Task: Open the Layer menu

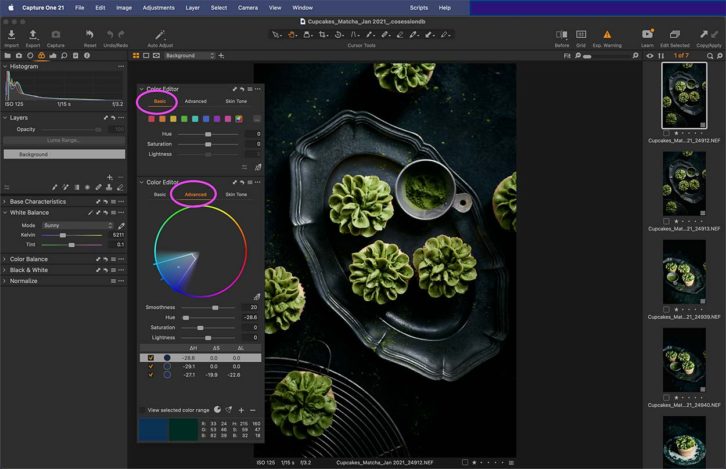Action: tap(193, 8)
